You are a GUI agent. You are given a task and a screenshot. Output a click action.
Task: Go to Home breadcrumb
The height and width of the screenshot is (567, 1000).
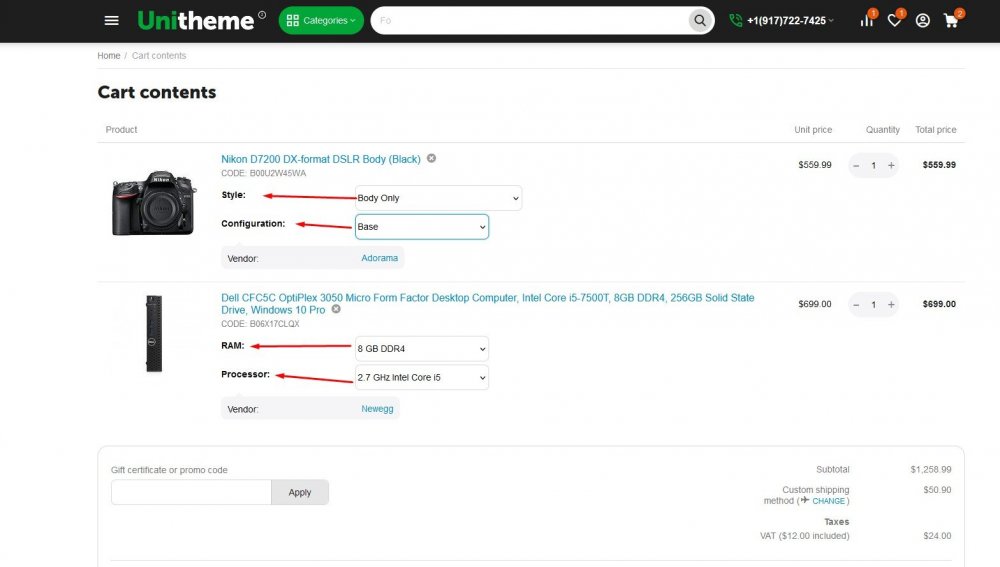[108, 56]
